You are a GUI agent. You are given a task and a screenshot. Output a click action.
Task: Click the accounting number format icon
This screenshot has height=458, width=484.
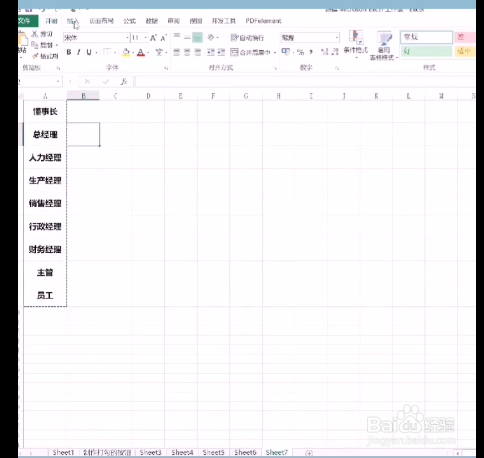[x=286, y=52]
